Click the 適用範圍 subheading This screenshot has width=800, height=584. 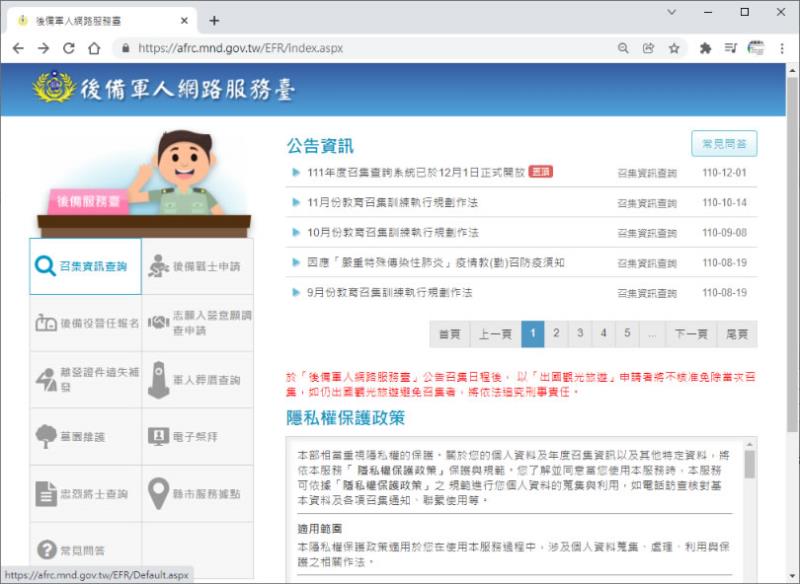point(320,529)
